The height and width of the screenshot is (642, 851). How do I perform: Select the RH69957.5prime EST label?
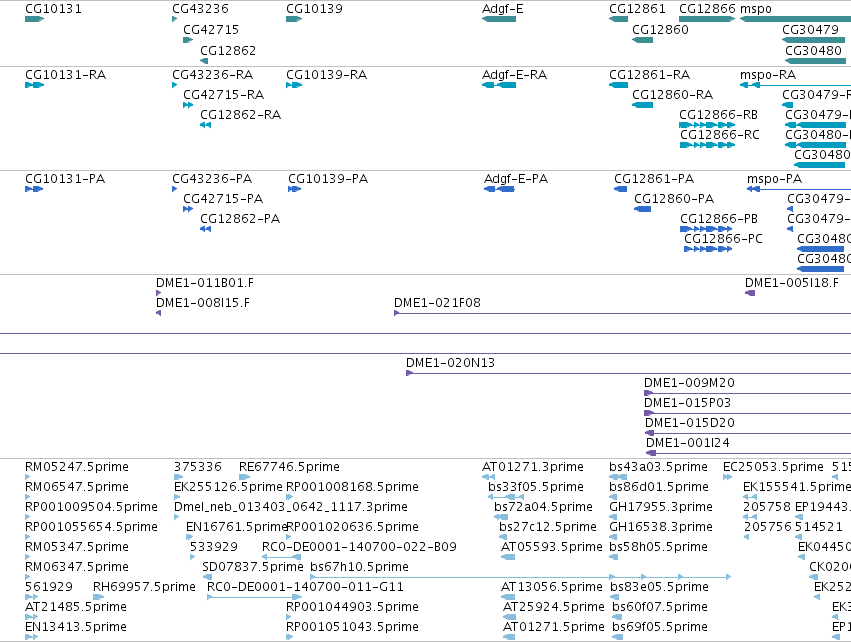click(144, 587)
